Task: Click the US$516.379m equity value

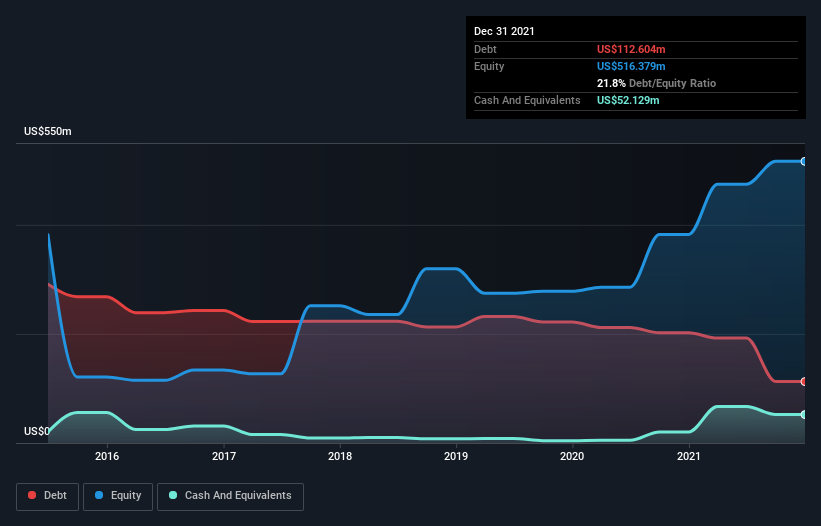Action: (631, 66)
